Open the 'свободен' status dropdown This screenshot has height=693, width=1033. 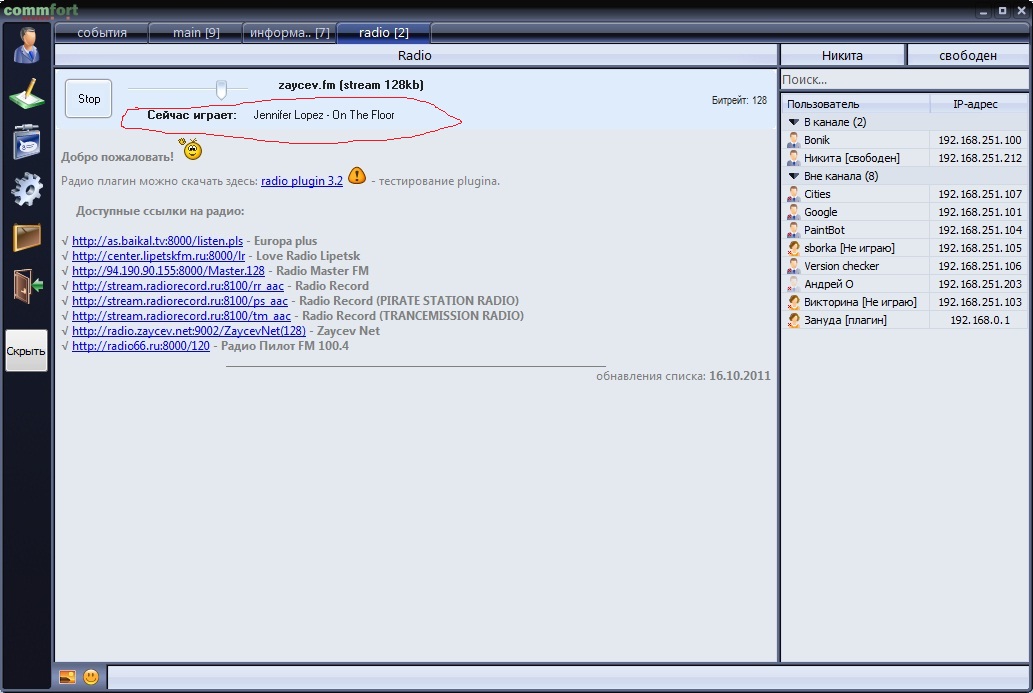pos(967,56)
